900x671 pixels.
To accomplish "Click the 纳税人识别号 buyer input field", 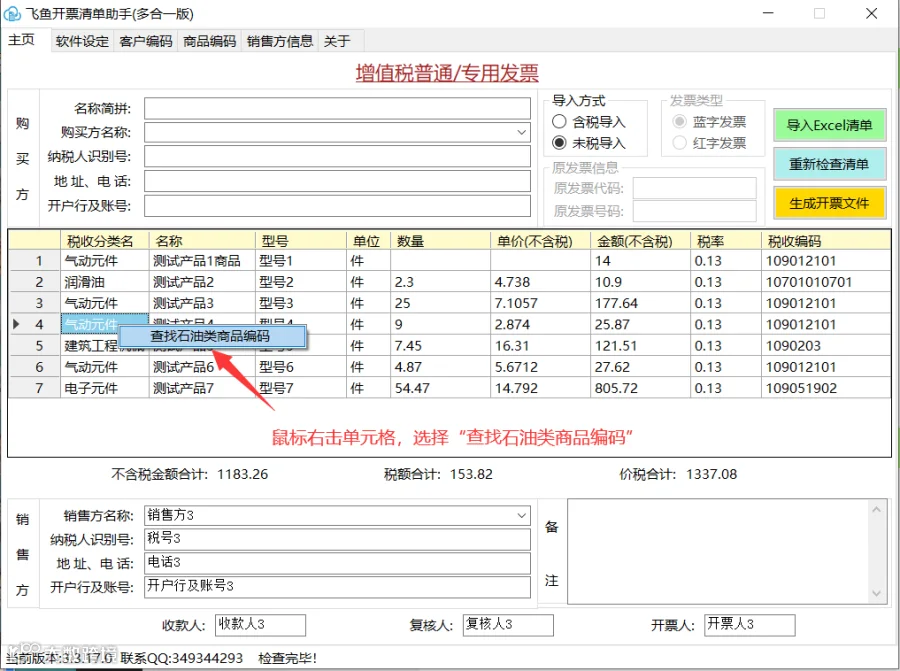I will coord(337,157).
